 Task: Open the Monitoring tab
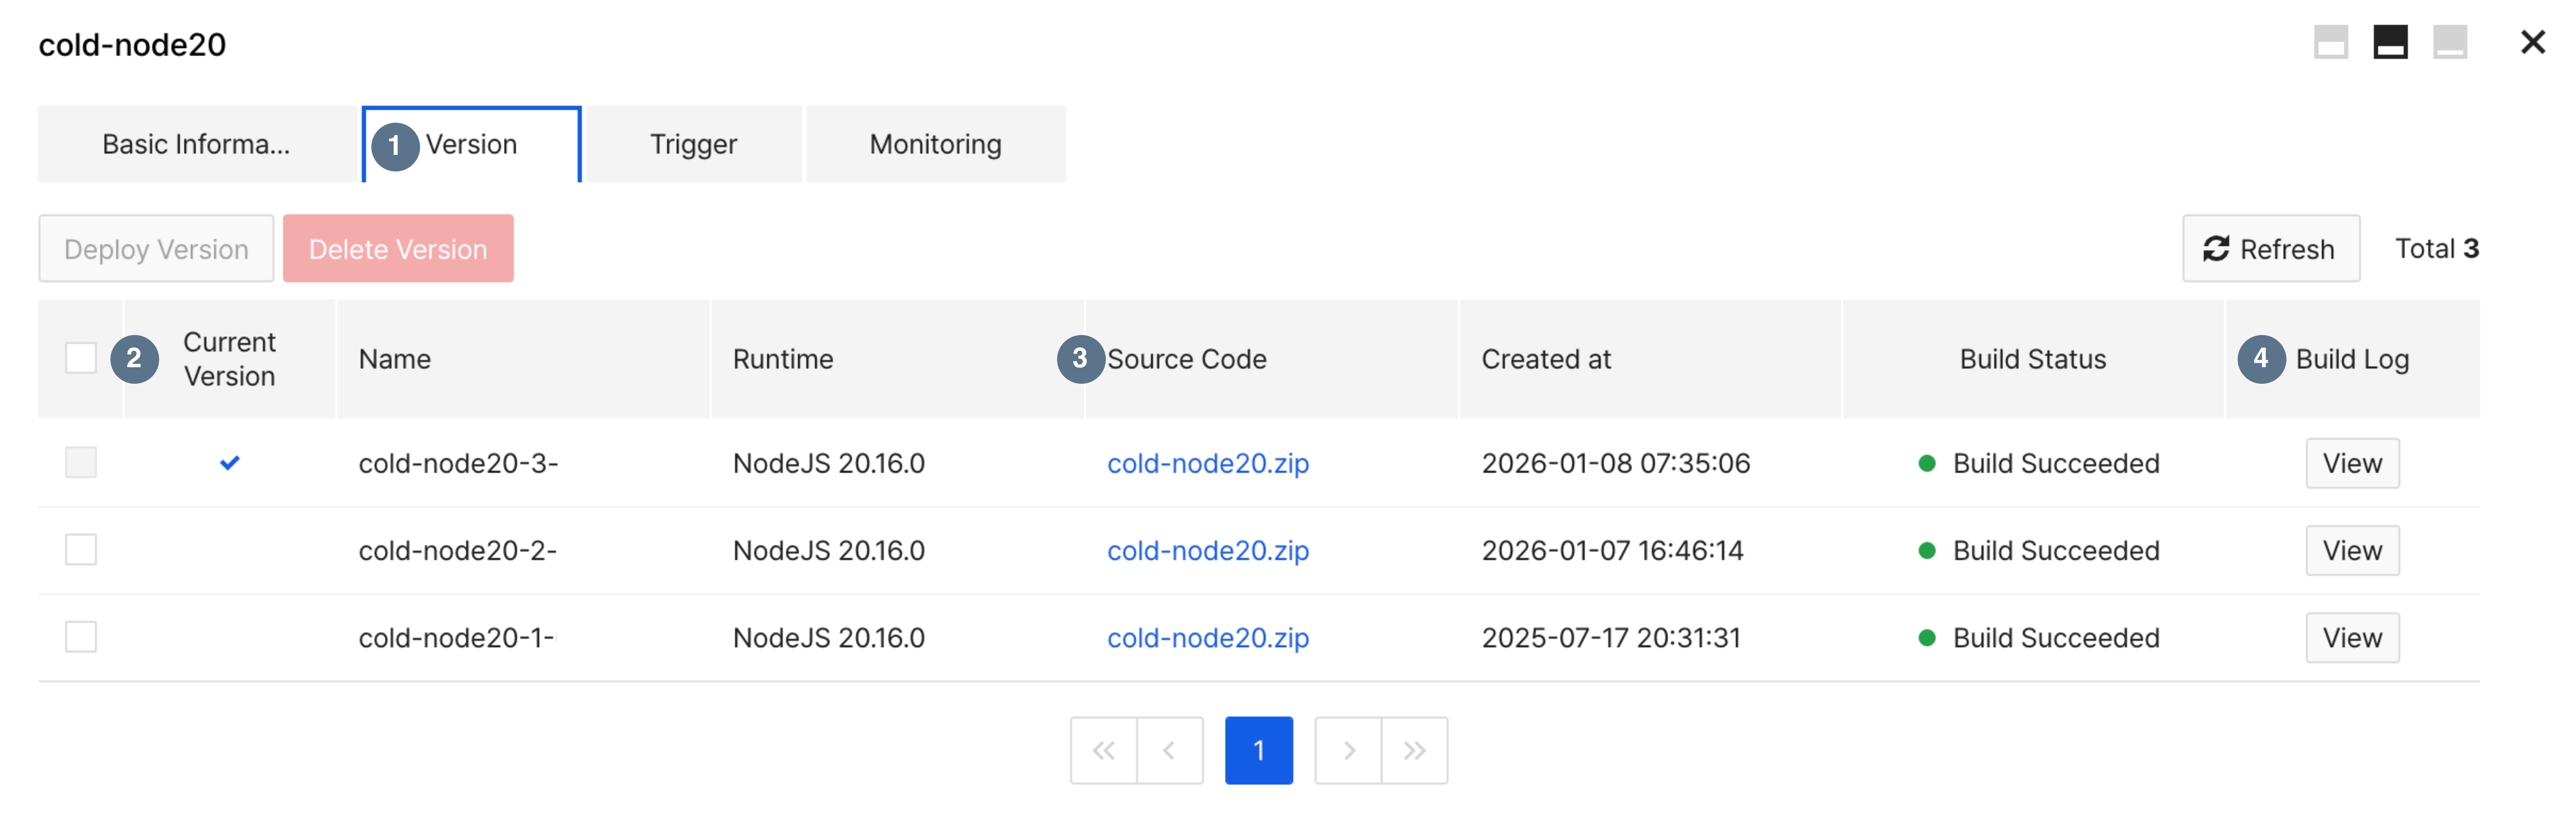click(x=935, y=145)
